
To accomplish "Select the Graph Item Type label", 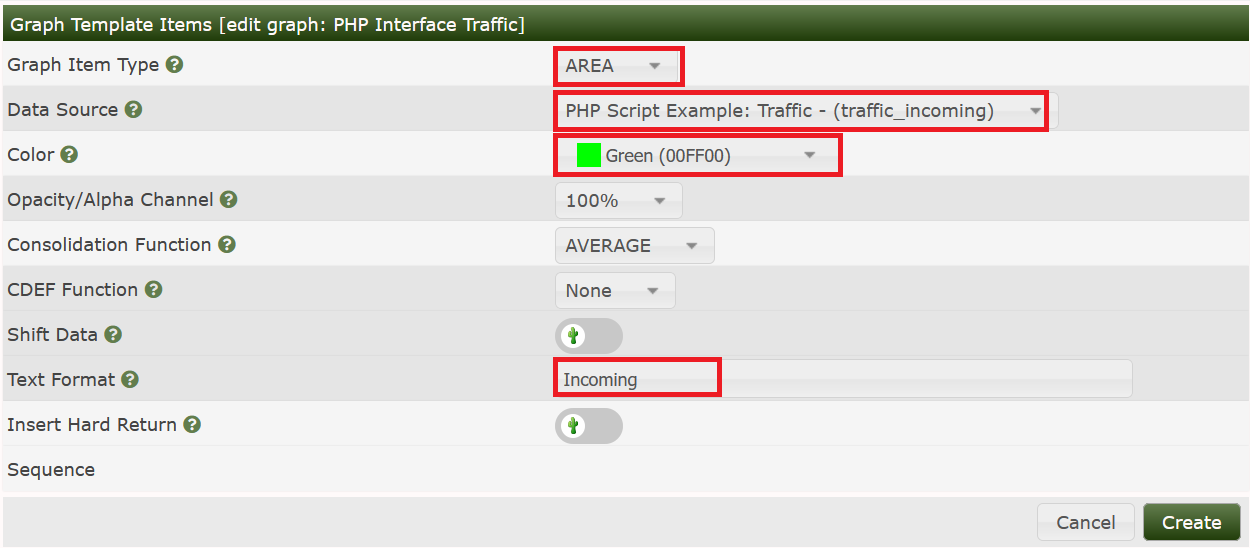I will 83,66.
